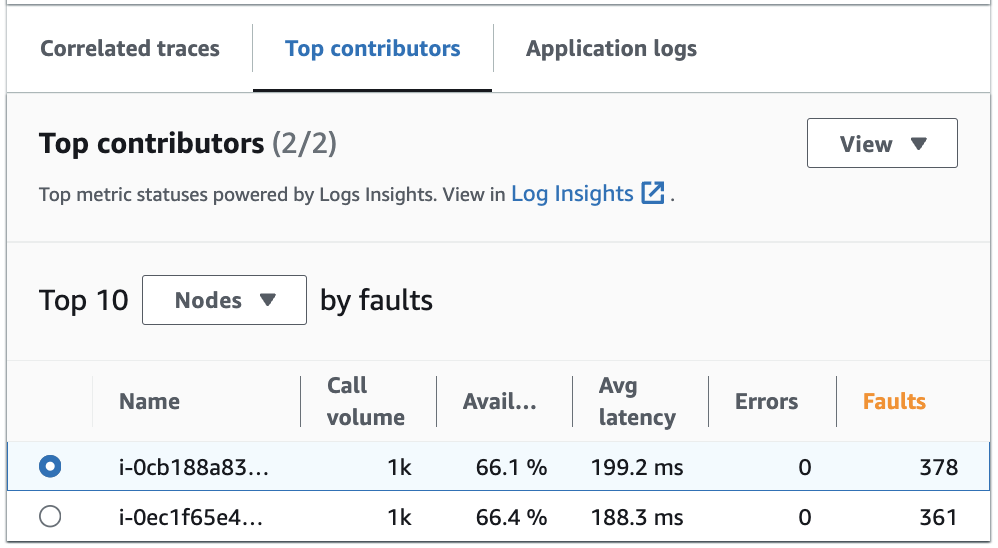The image size is (998, 548).
Task: Click the Log Insights link
Action: pyautogui.click(x=572, y=194)
